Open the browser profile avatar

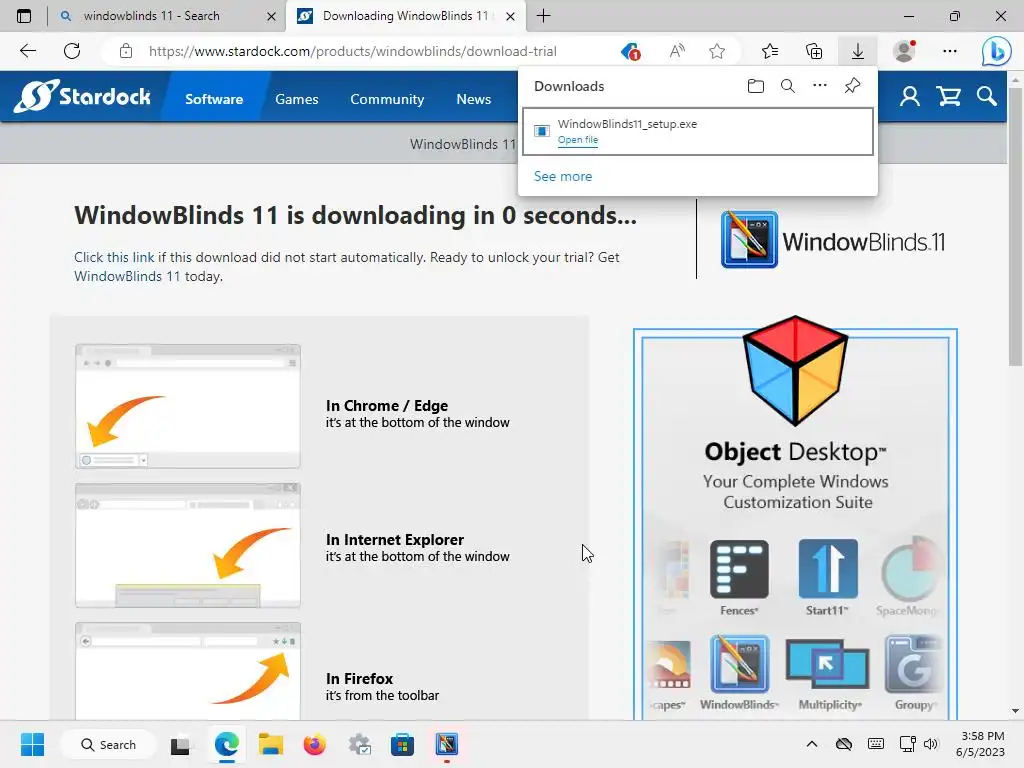point(904,51)
